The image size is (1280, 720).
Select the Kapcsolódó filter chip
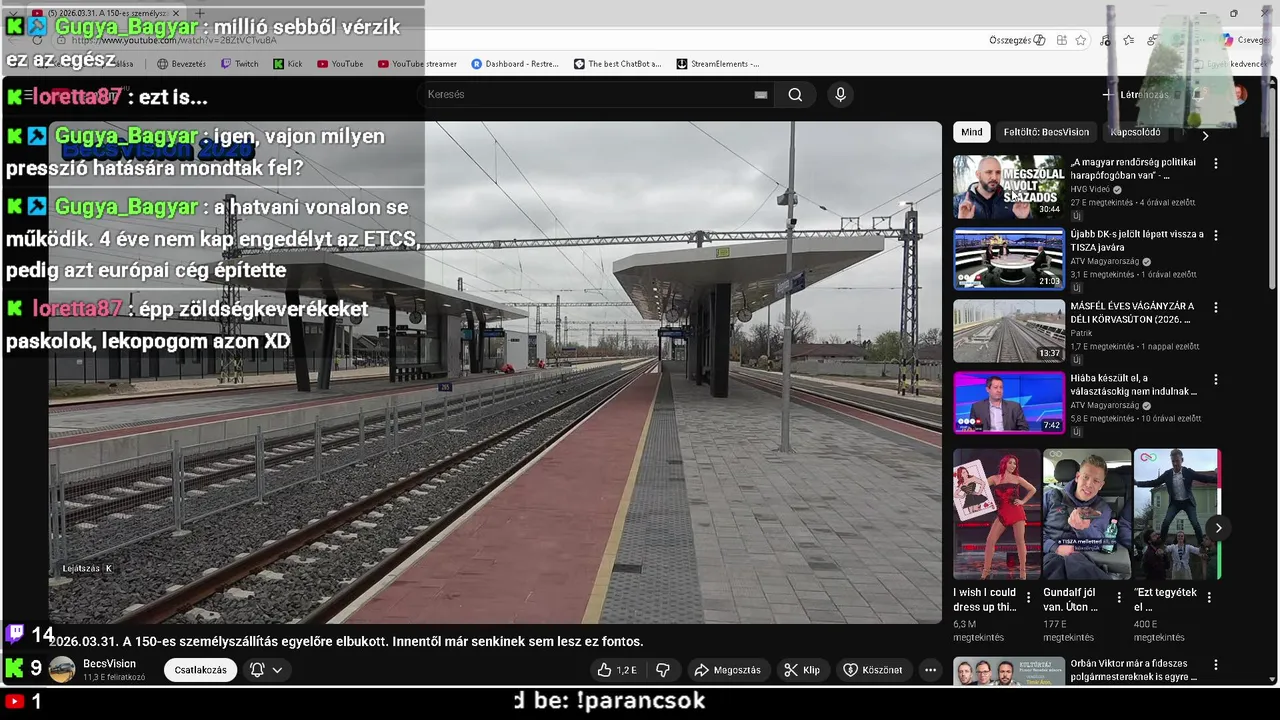coord(1135,132)
